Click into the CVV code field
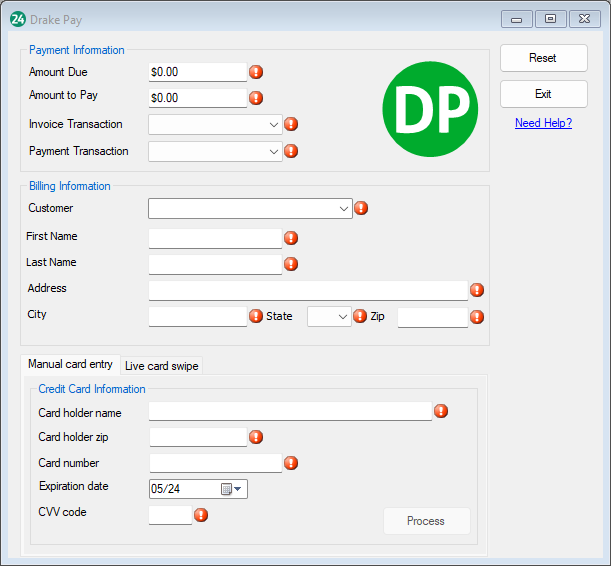Screen dimensions: 611x566 170,515
